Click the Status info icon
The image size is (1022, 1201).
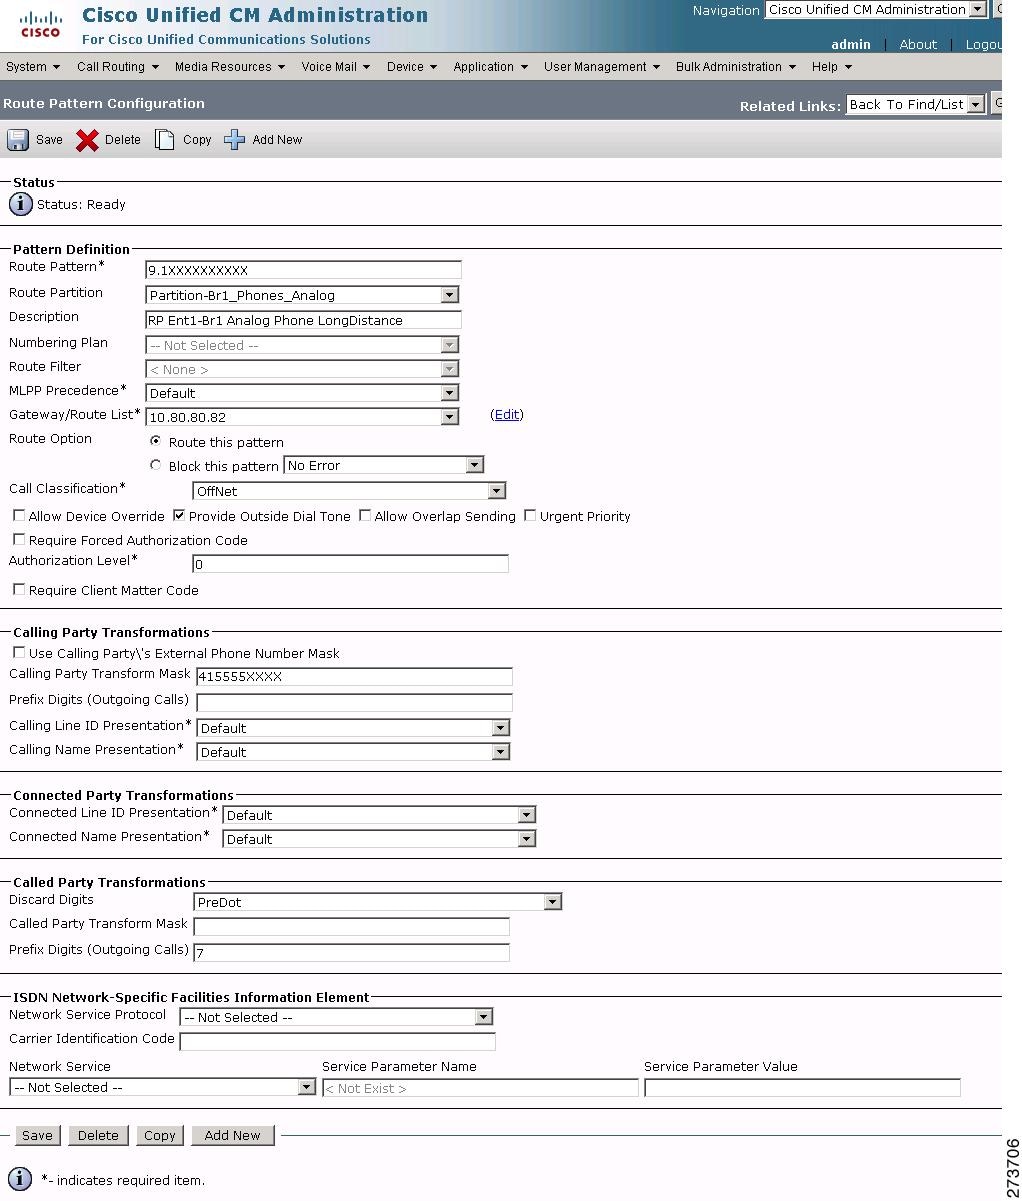tap(20, 204)
